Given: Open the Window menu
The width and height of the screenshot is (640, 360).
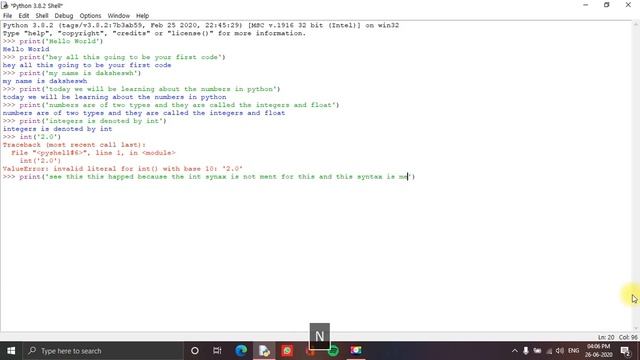Looking at the screenshot, I should coord(118,16).
